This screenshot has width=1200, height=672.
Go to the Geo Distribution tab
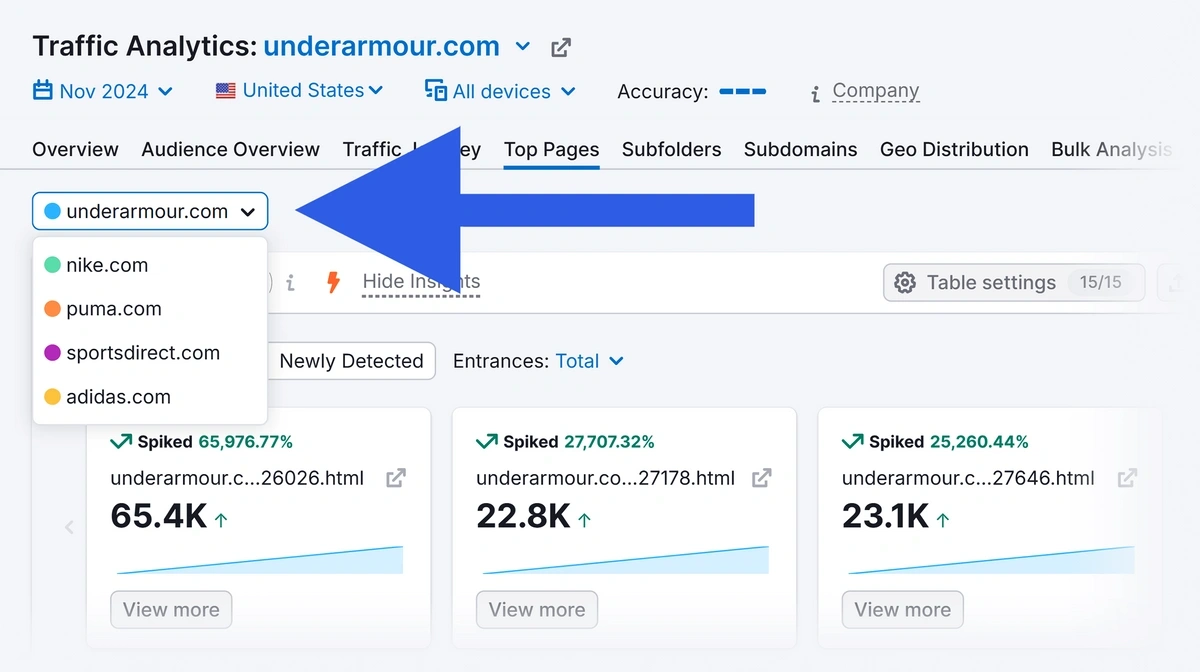point(954,149)
